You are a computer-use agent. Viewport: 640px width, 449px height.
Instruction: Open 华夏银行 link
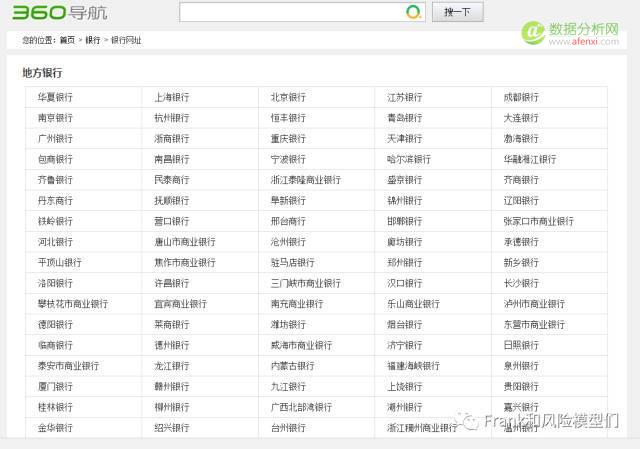coord(55,97)
